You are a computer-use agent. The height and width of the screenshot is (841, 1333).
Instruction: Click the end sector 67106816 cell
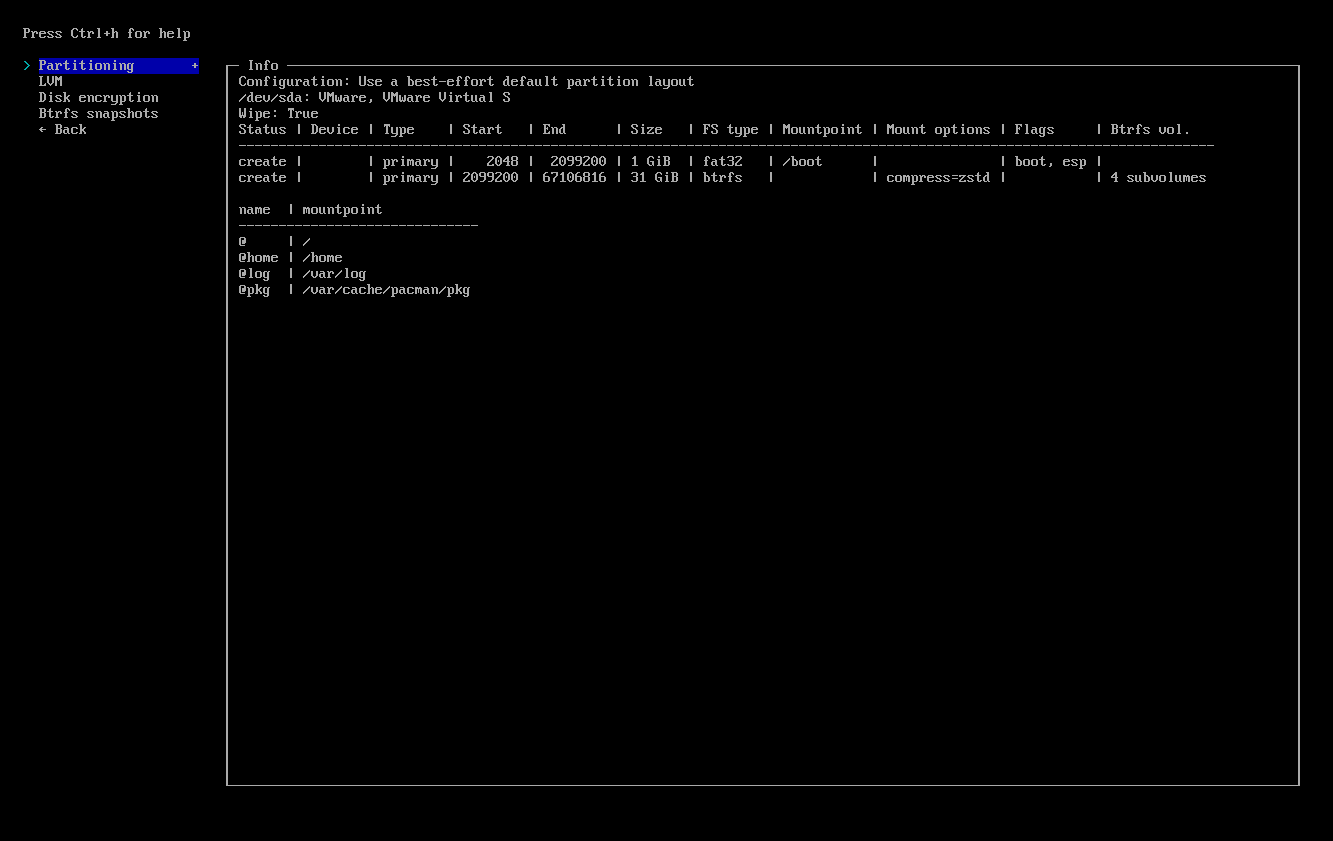pyautogui.click(x=574, y=177)
